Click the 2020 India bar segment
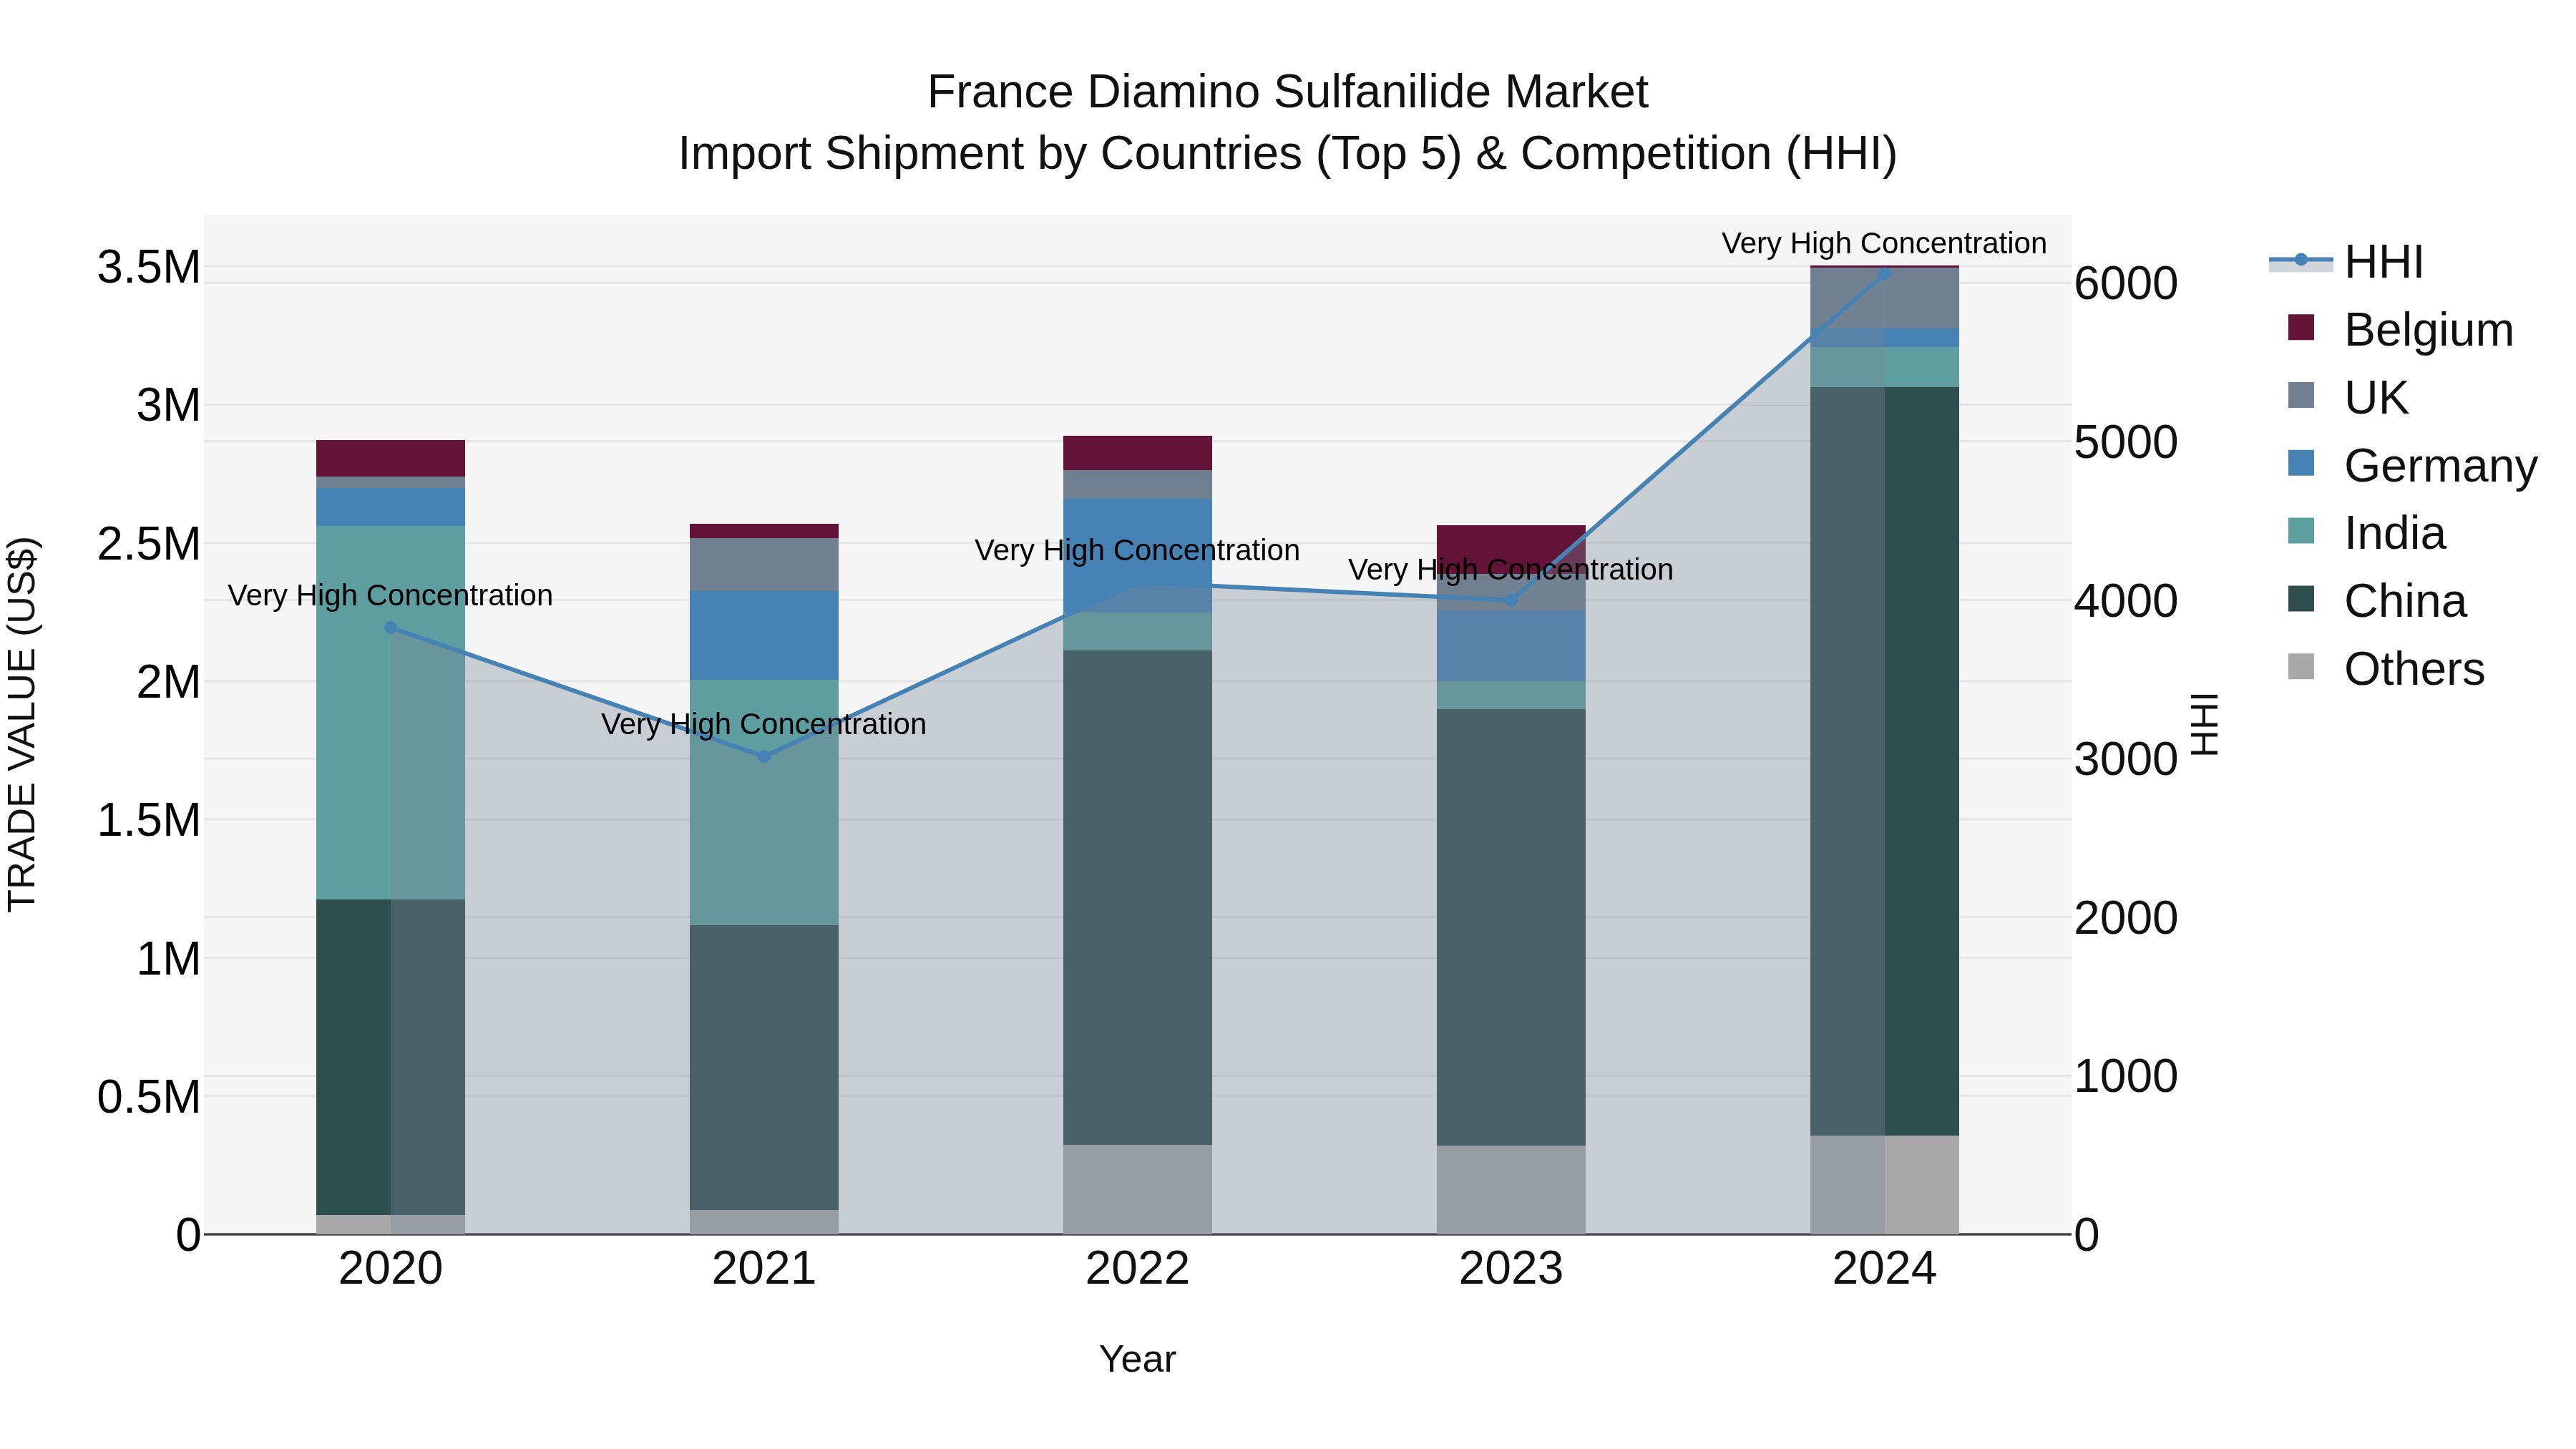The width and height of the screenshot is (2576, 1449). tap(391, 713)
